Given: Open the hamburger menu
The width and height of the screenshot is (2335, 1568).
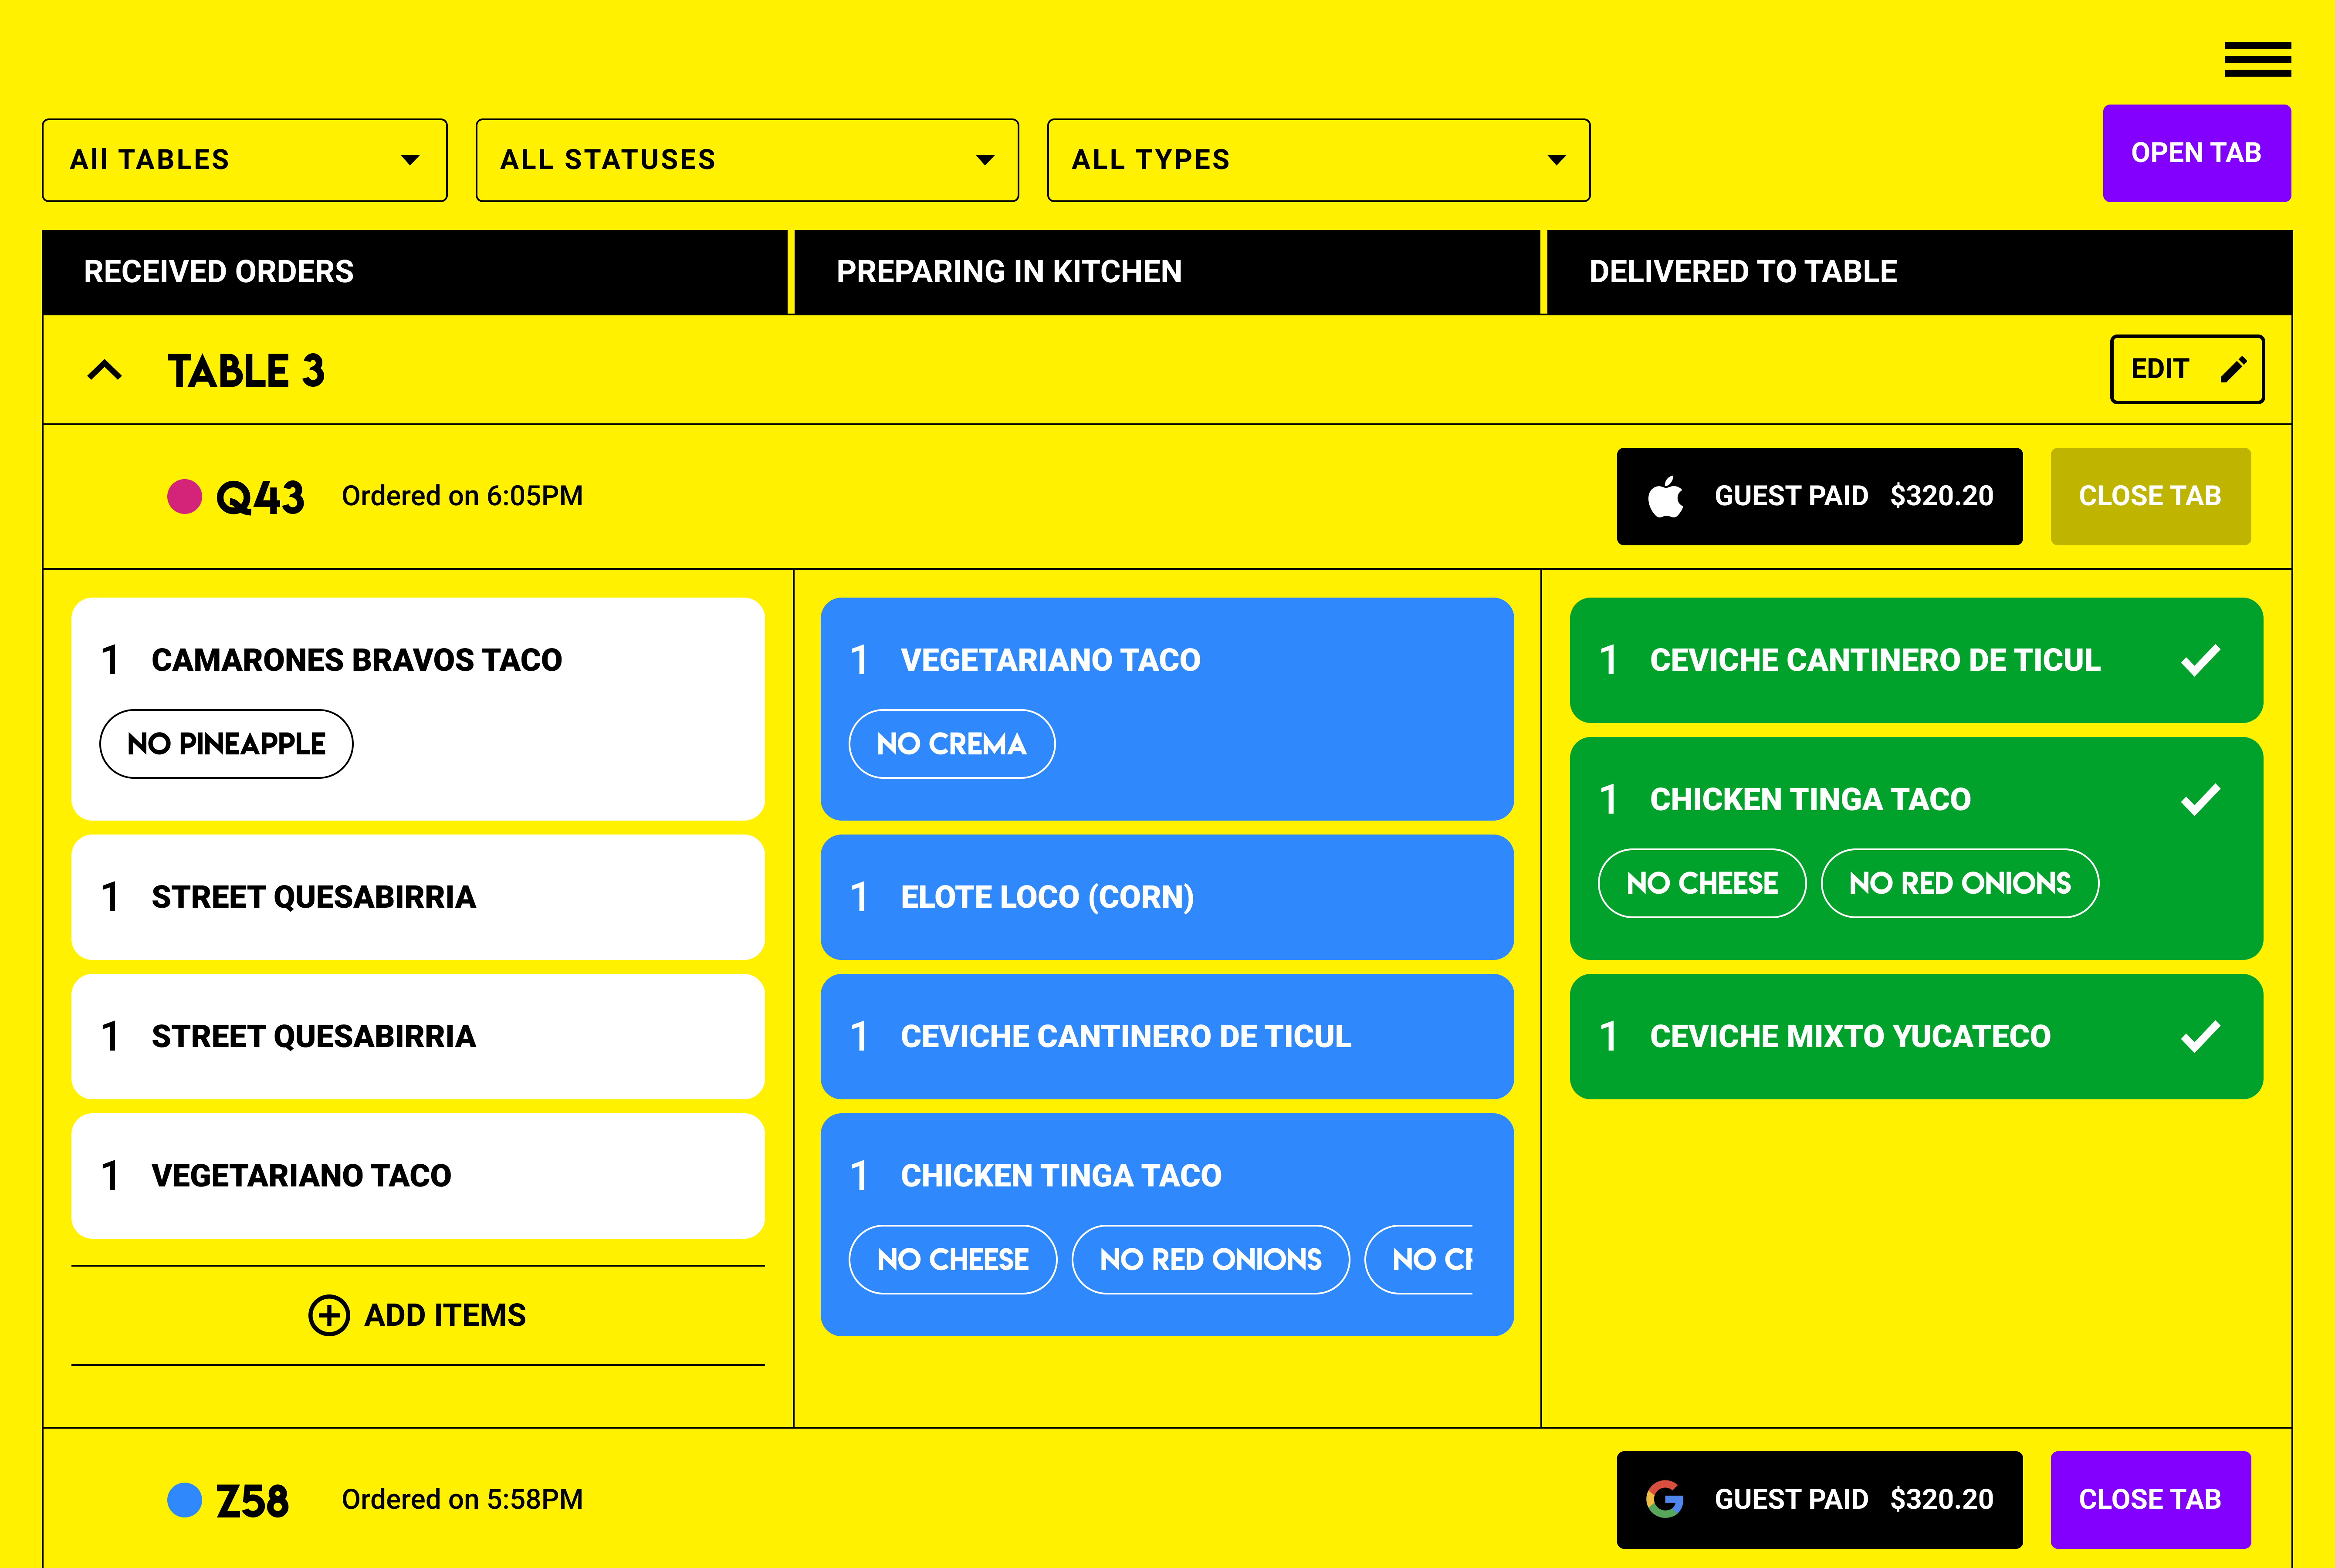Looking at the screenshot, I should [x=2257, y=59].
